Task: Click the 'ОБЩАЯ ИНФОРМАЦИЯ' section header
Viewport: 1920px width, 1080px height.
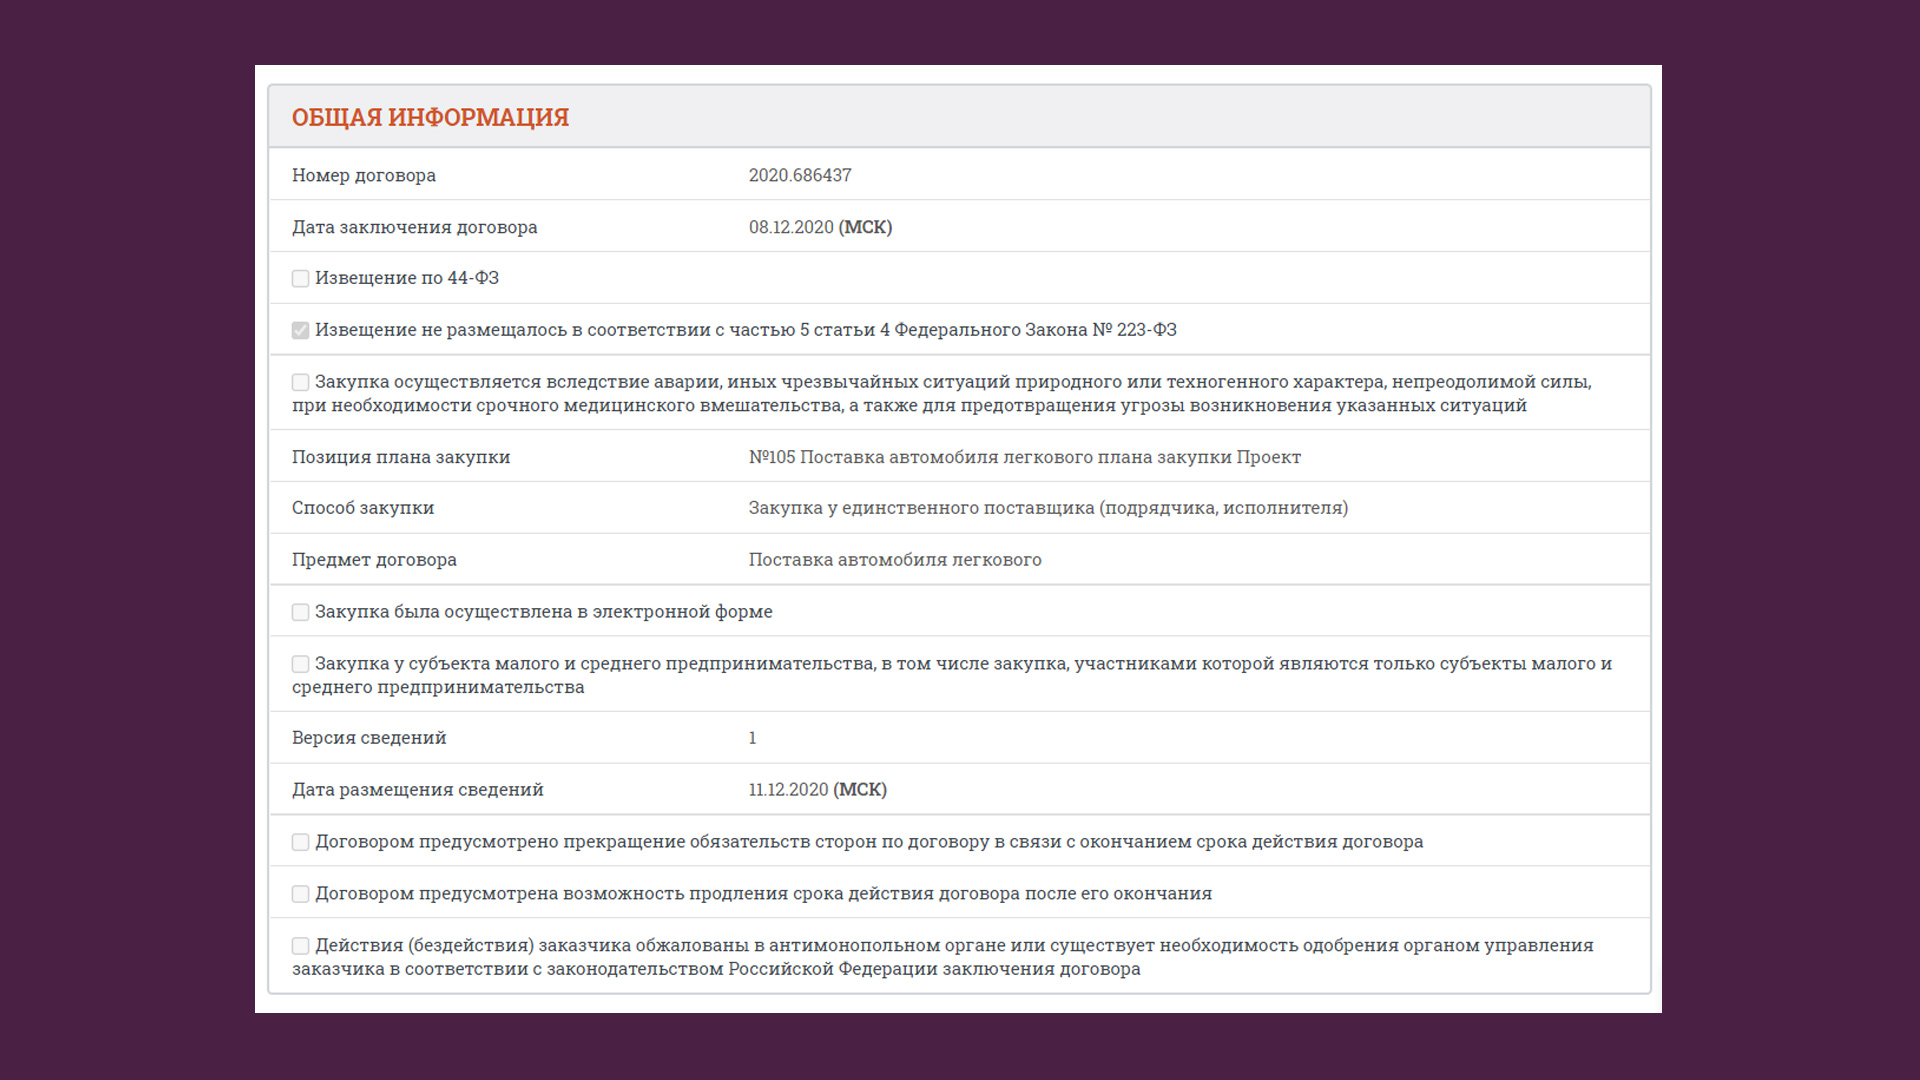Action: pos(430,118)
